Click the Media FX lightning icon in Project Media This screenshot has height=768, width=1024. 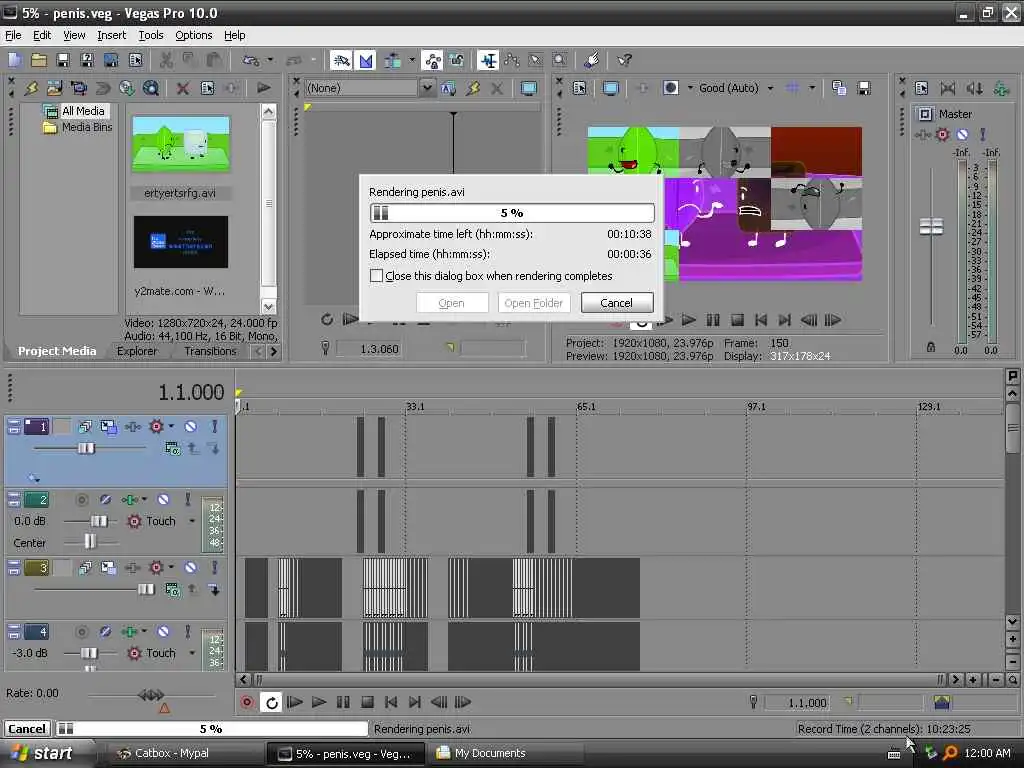[x=31, y=88]
